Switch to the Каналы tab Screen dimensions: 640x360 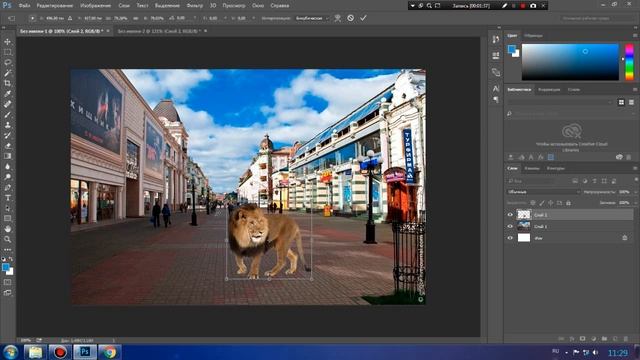pos(532,168)
